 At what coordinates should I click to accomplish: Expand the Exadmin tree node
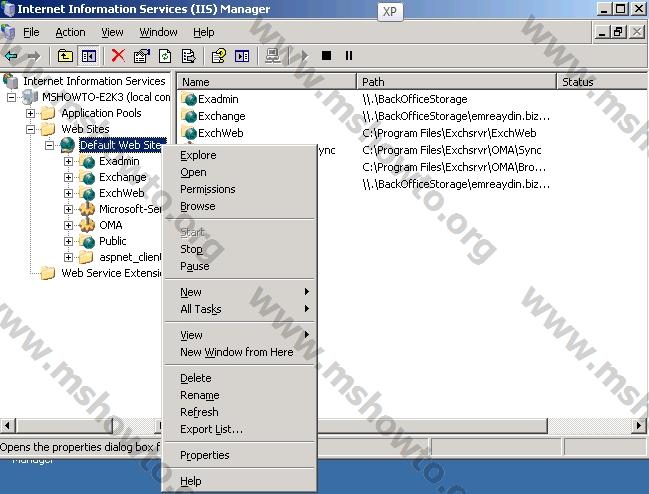68,161
